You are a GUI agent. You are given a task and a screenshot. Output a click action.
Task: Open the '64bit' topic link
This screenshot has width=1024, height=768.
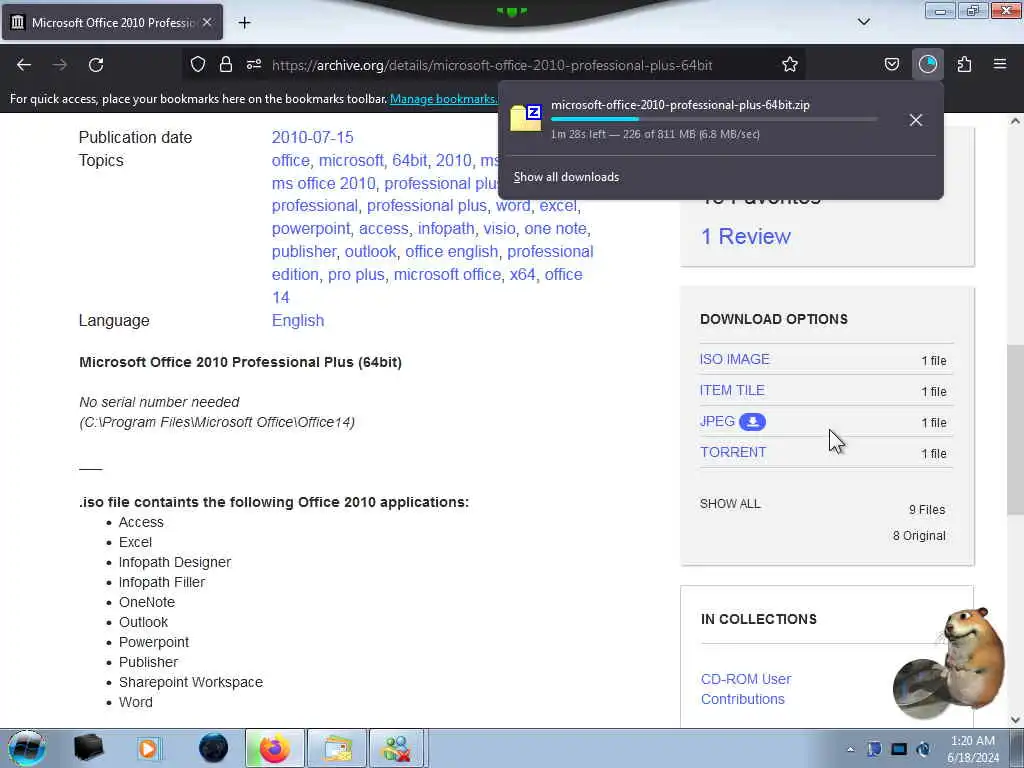click(409, 160)
